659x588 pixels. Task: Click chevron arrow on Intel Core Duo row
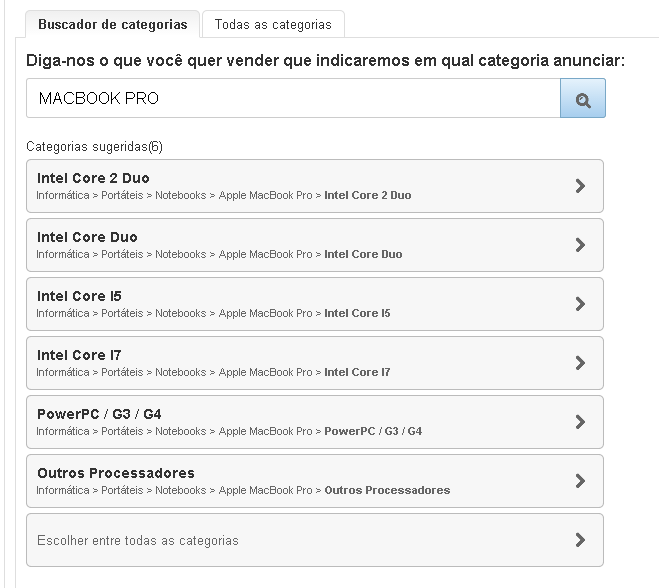pyautogui.click(x=580, y=245)
